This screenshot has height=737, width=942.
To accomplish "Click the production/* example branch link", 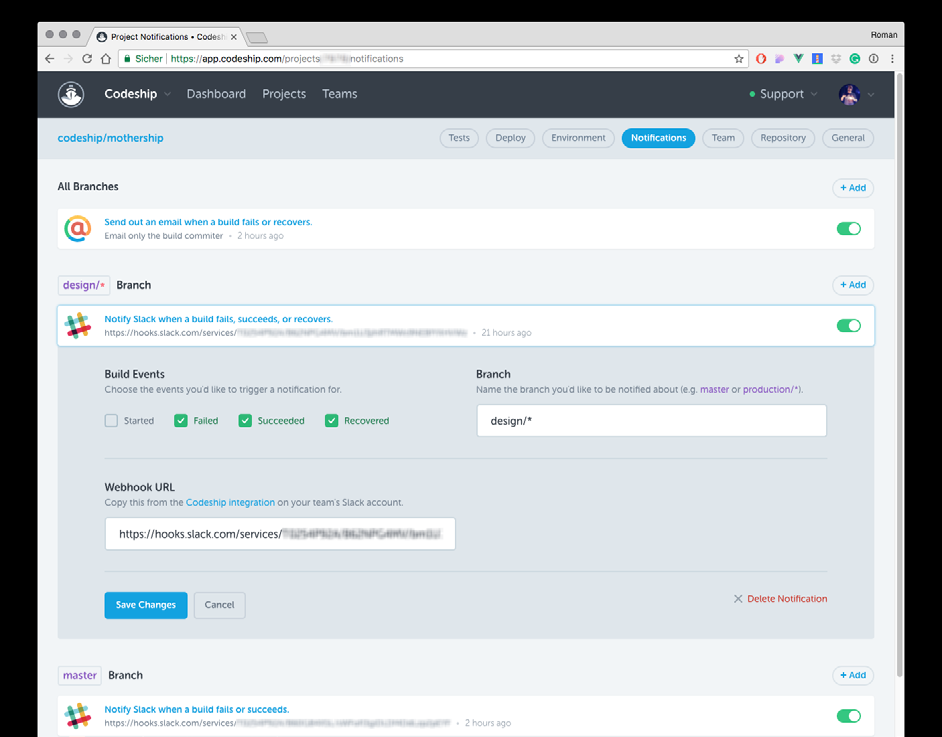I will [x=771, y=389].
